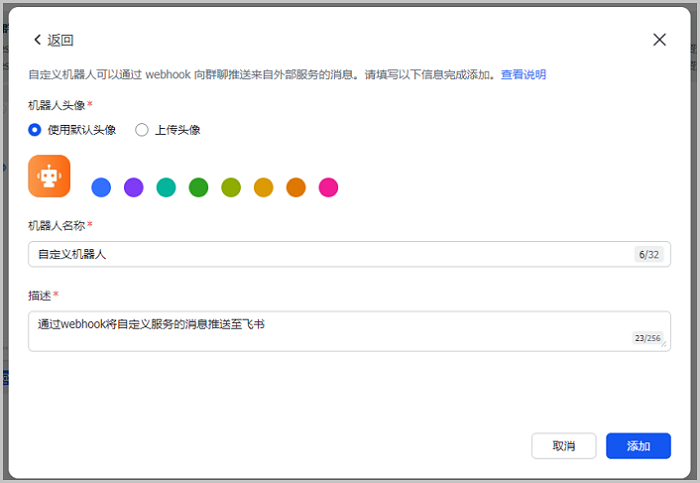Pick the blue avatar color

pyautogui.click(x=101, y=187)
